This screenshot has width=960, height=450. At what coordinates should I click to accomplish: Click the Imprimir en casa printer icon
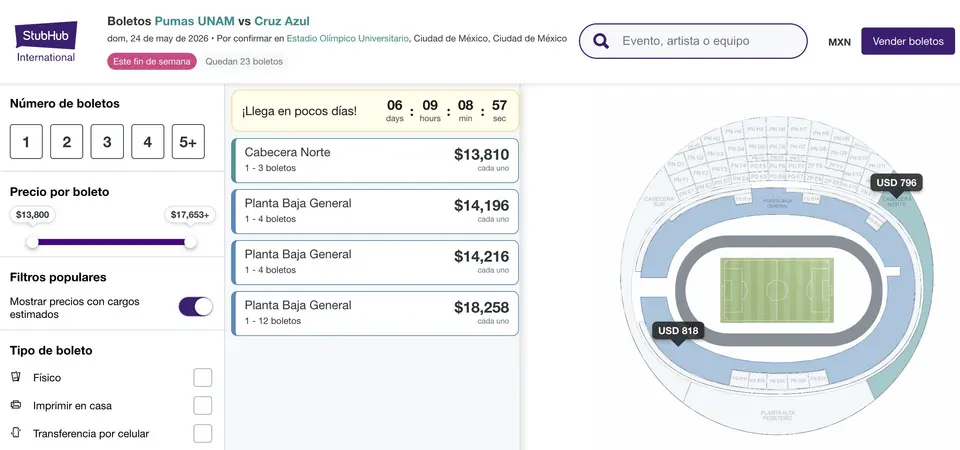(17, 405)
